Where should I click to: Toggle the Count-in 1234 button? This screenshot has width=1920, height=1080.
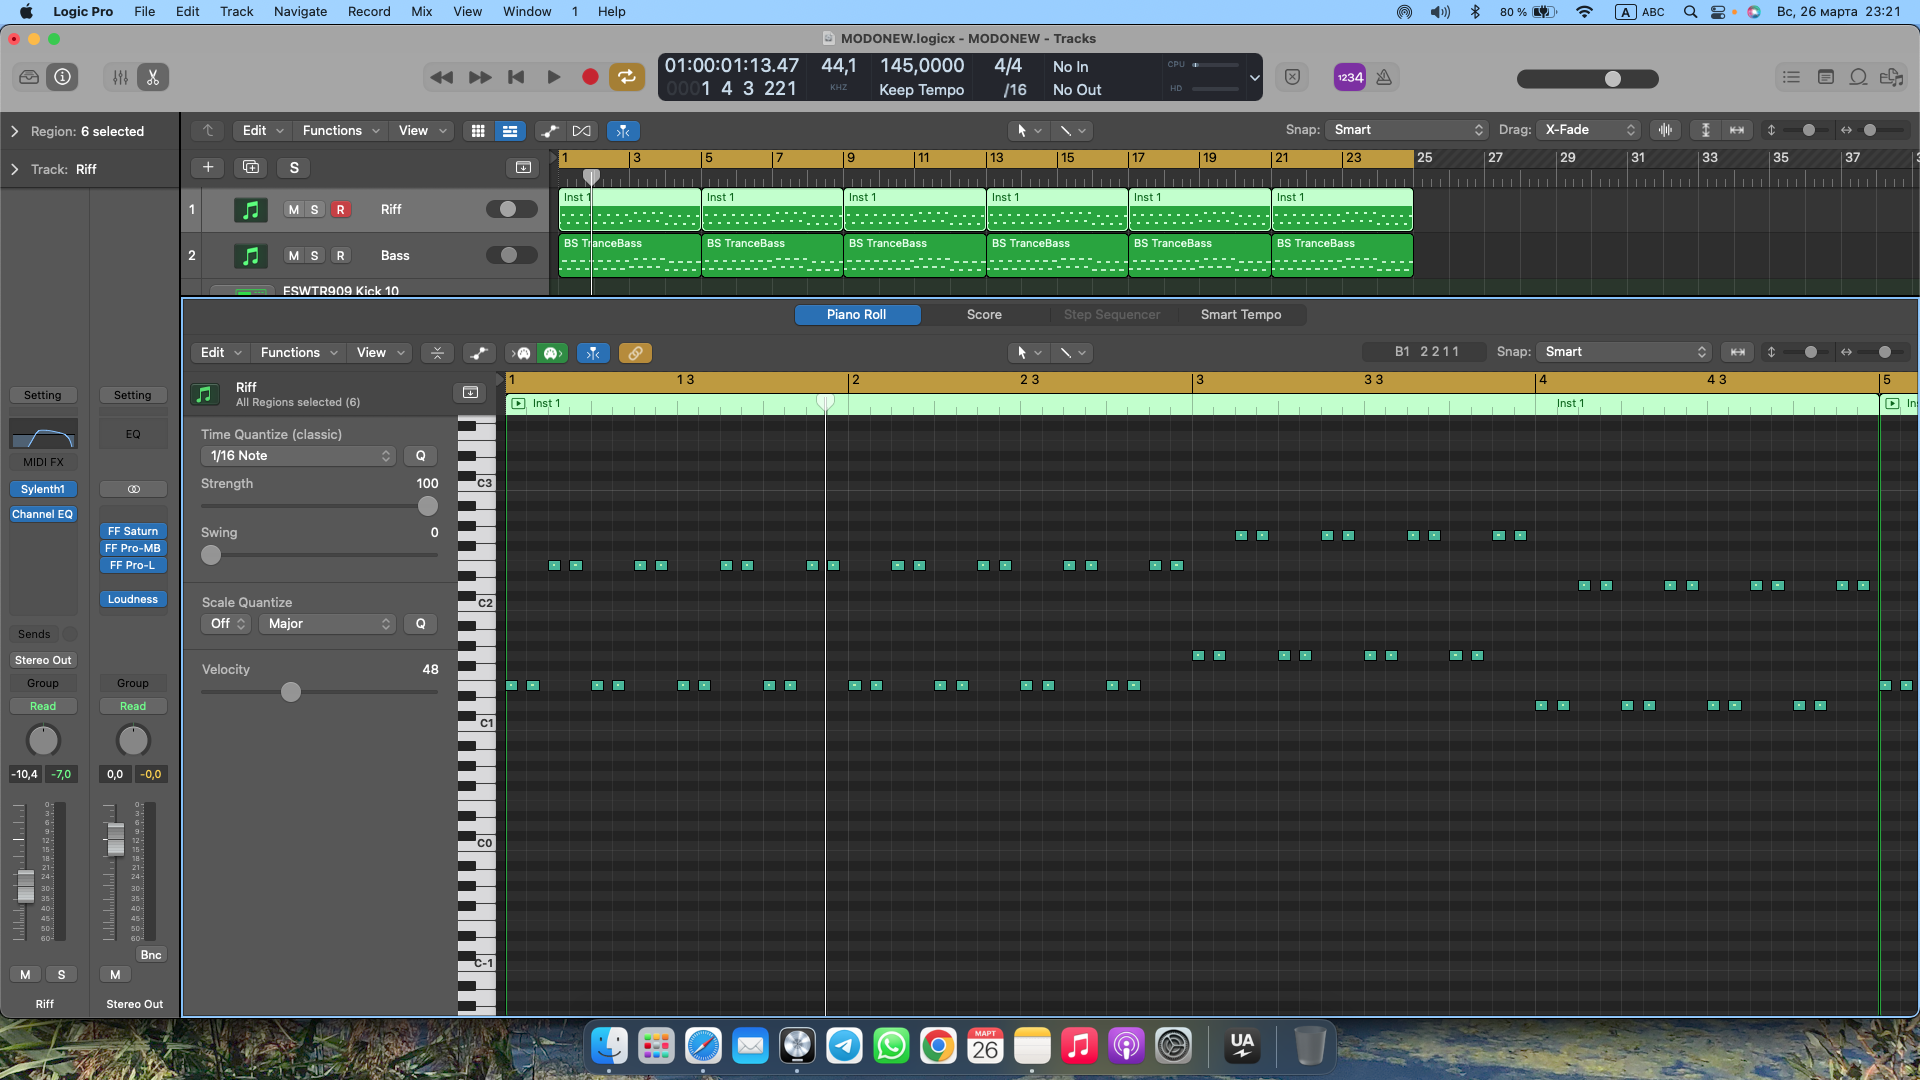coord(1350,77)
